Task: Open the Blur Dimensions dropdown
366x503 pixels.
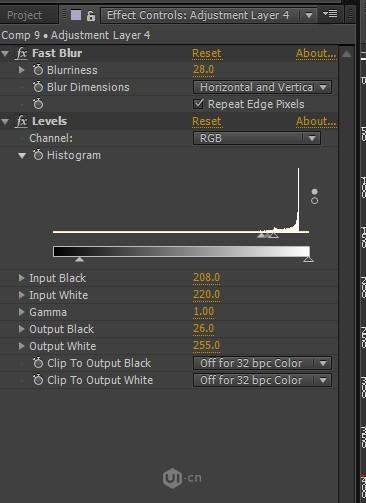Action: coord(262,87)
